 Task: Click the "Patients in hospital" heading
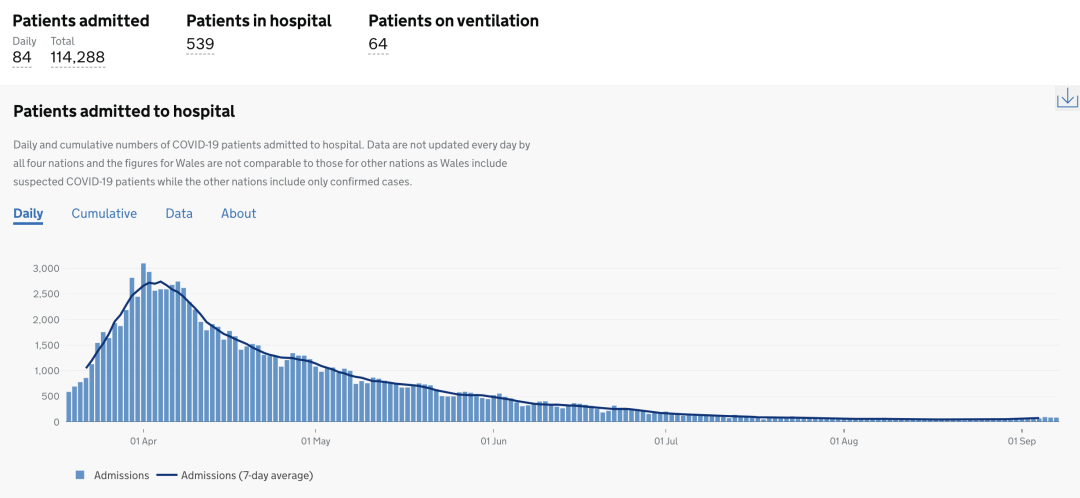point(259,20)
